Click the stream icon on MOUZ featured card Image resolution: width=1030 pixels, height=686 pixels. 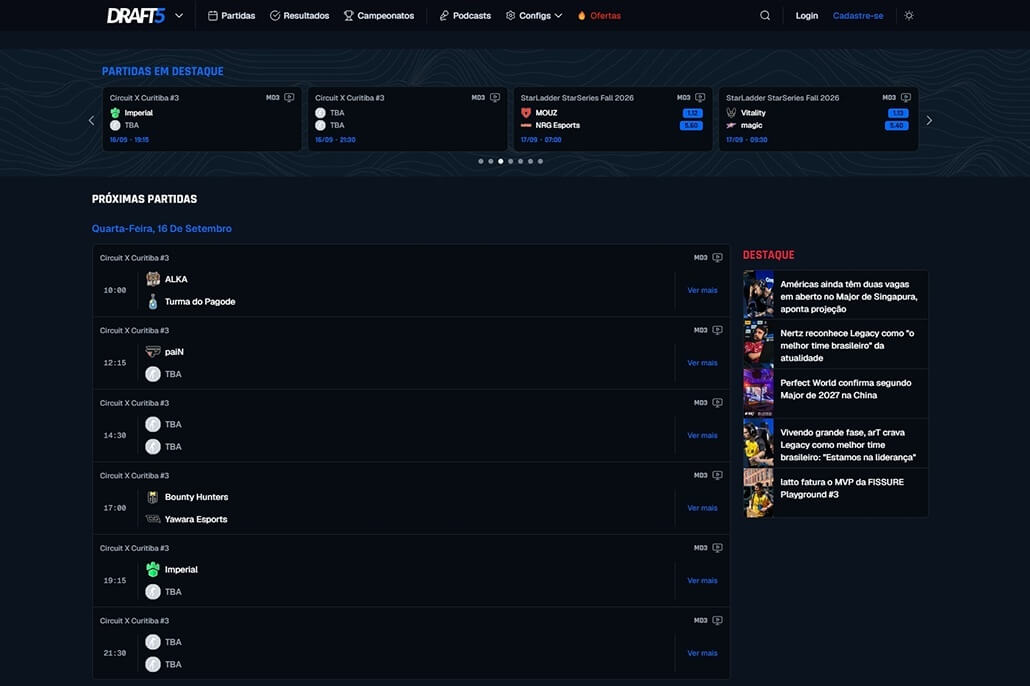coord(700,97)
